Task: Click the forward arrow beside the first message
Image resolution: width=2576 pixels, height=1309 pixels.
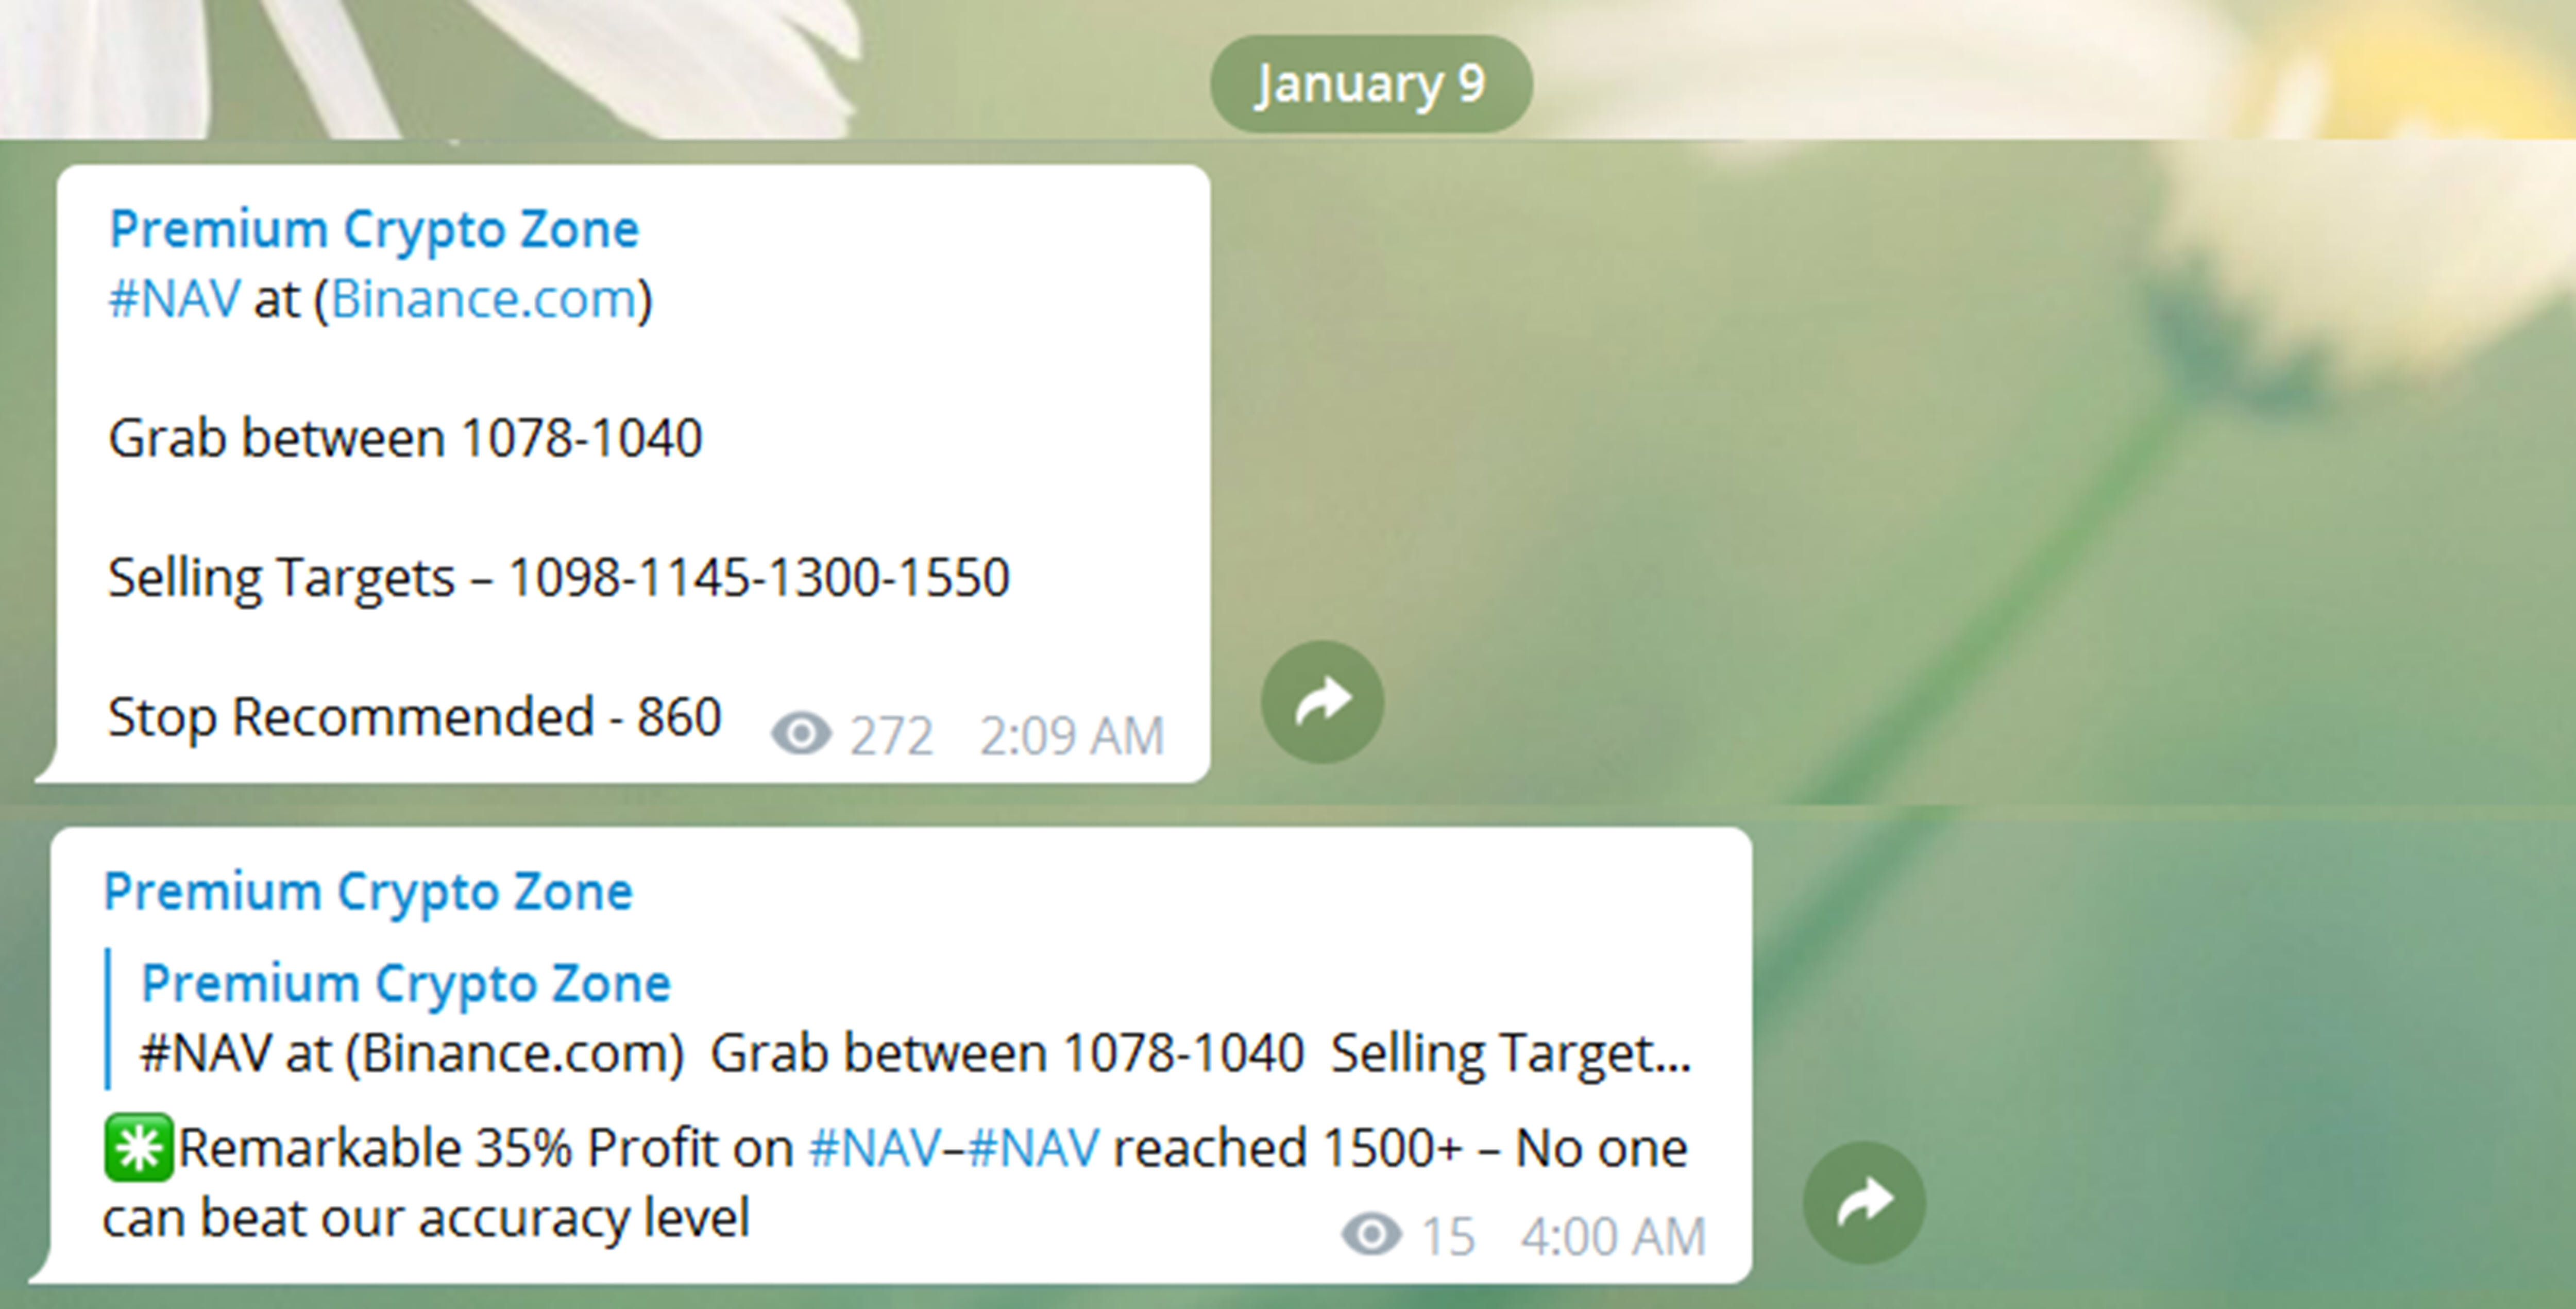Action: click(x=1322, y=702)
